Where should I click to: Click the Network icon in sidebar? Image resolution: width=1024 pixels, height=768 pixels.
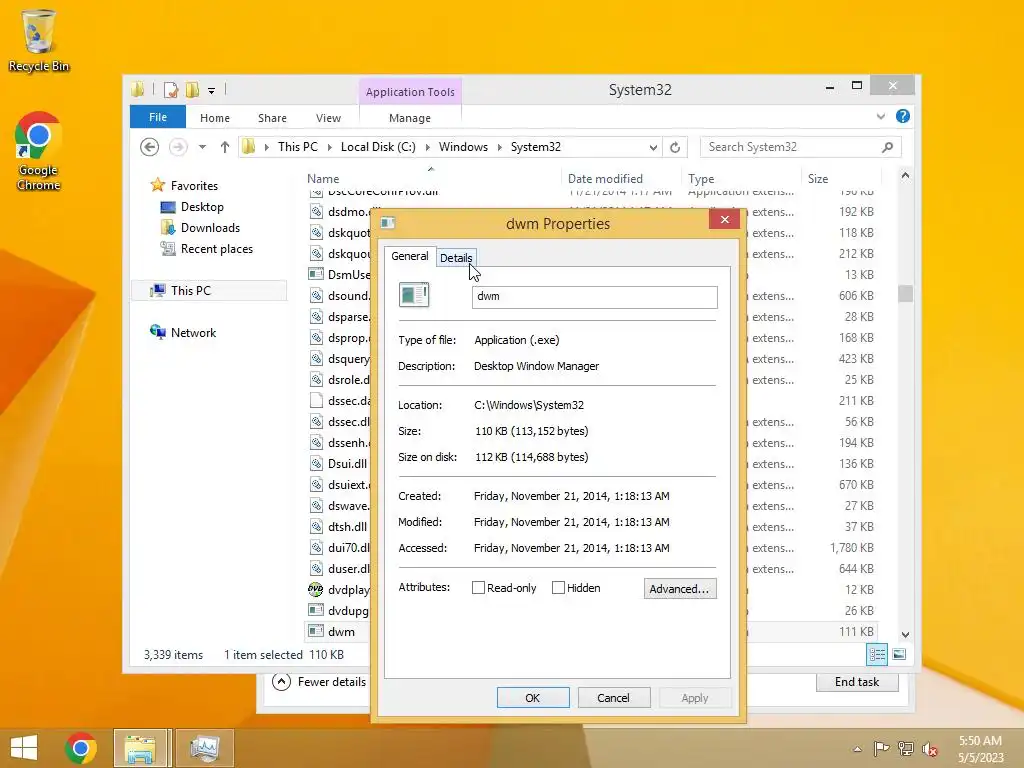click(157, 332)
